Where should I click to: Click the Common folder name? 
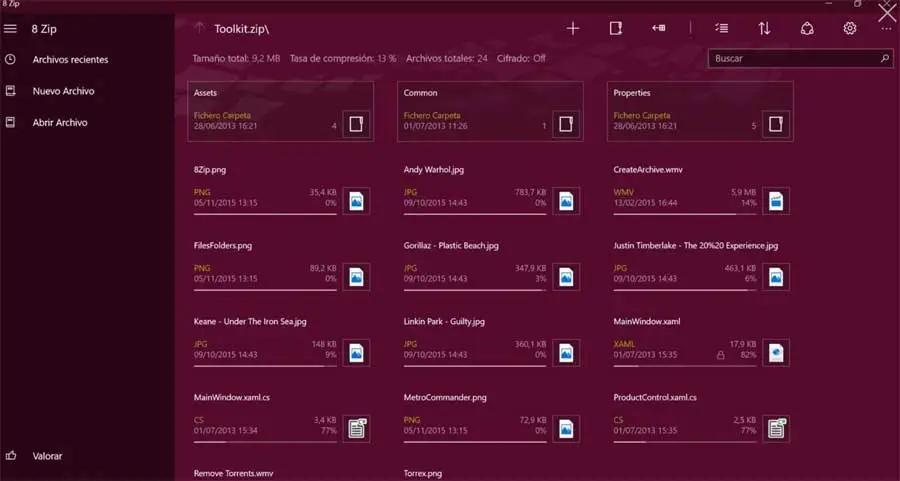pyautogui.click(x=420, y=93)
